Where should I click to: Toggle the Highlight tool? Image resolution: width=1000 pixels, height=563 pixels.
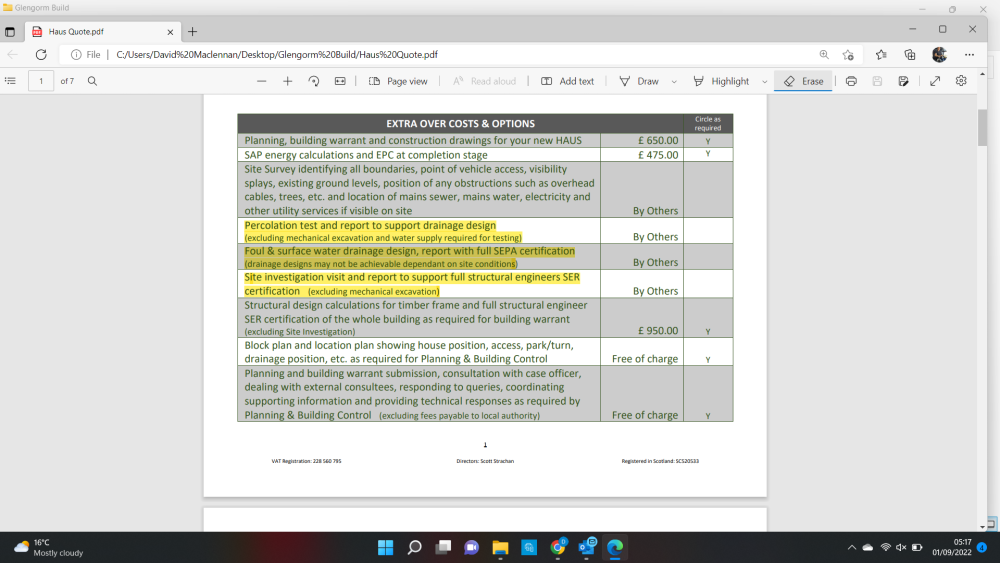coord(721,81)
